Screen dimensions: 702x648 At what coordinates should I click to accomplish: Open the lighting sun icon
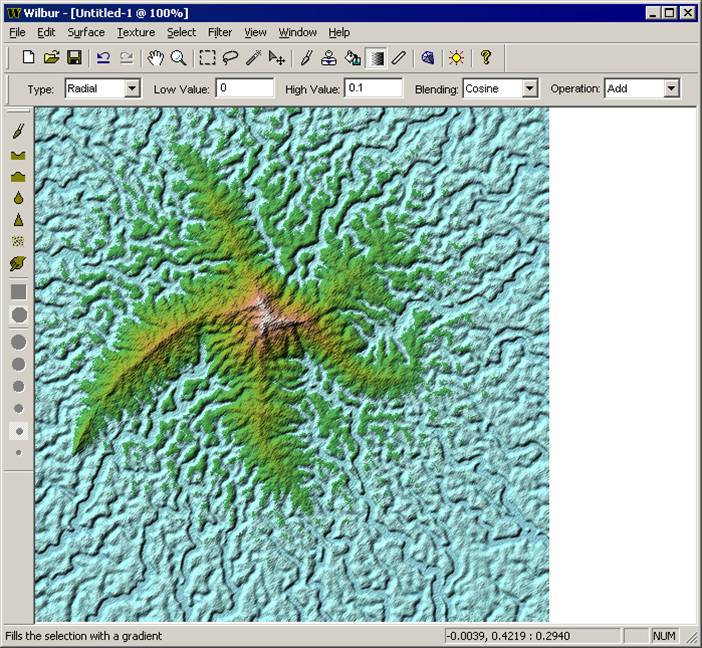point(456,58)
